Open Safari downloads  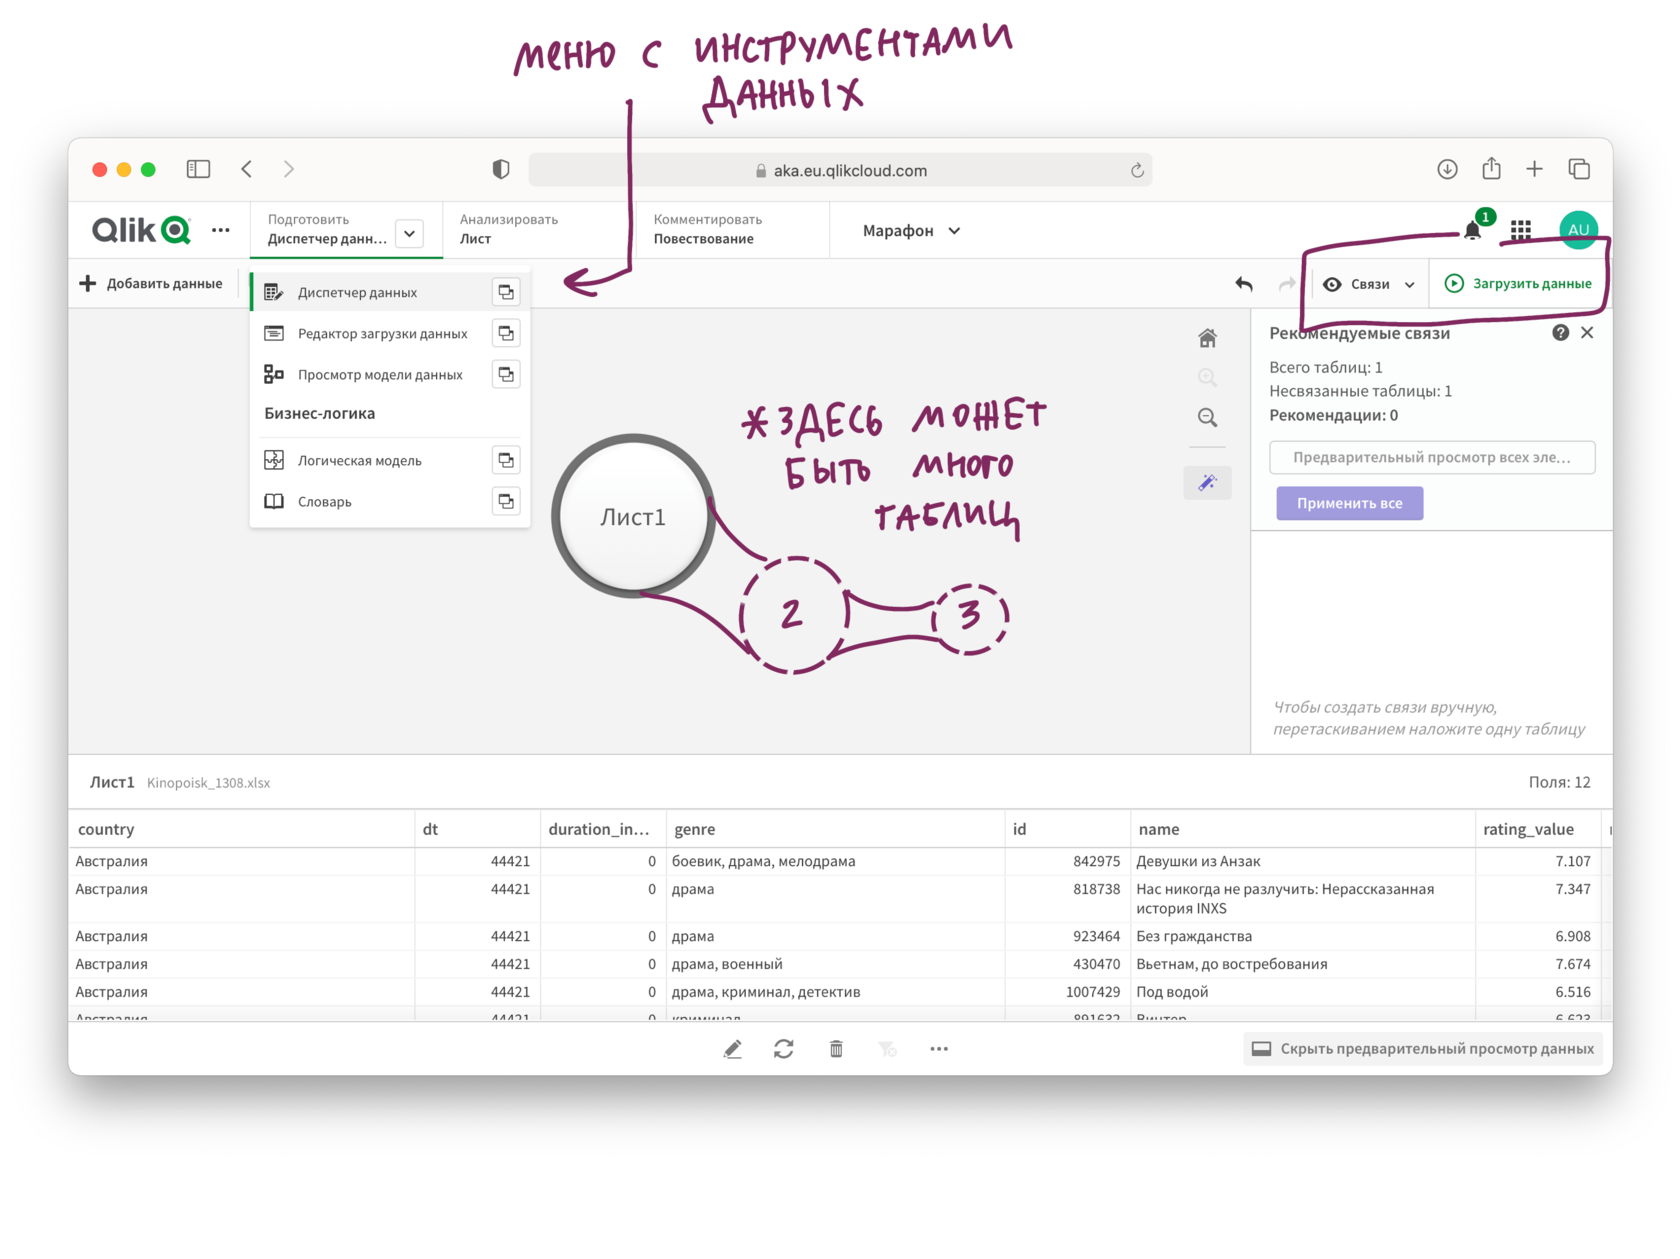click(x=1447, y=170)
